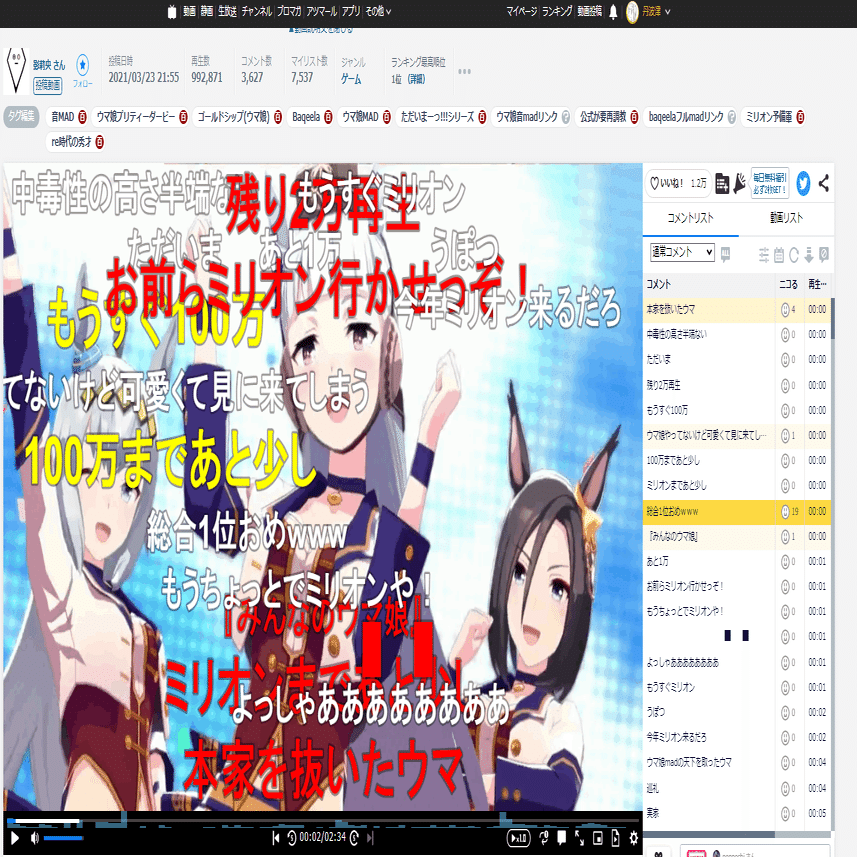Open the ゲーム genre link
This screenshot has width=857, height=857.
(351, 80)
